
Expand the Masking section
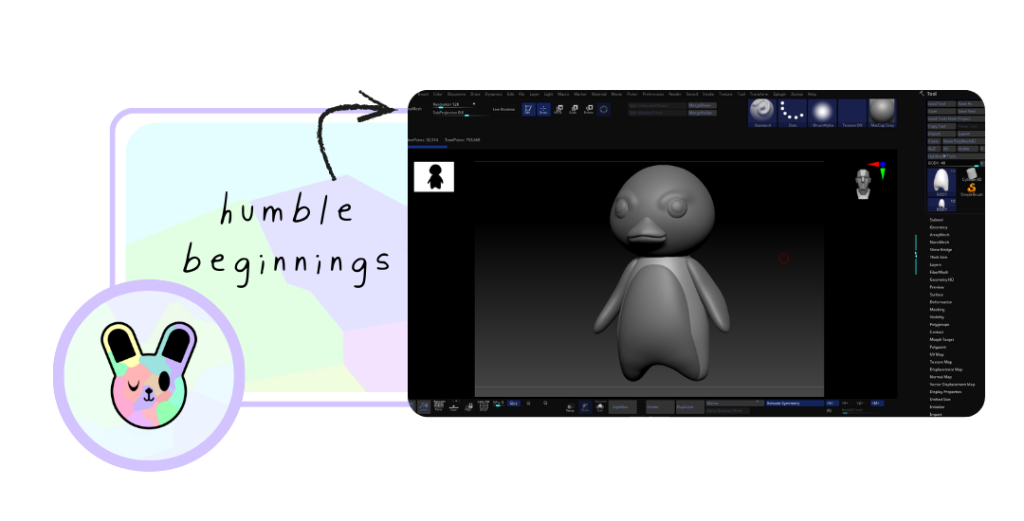937,309
